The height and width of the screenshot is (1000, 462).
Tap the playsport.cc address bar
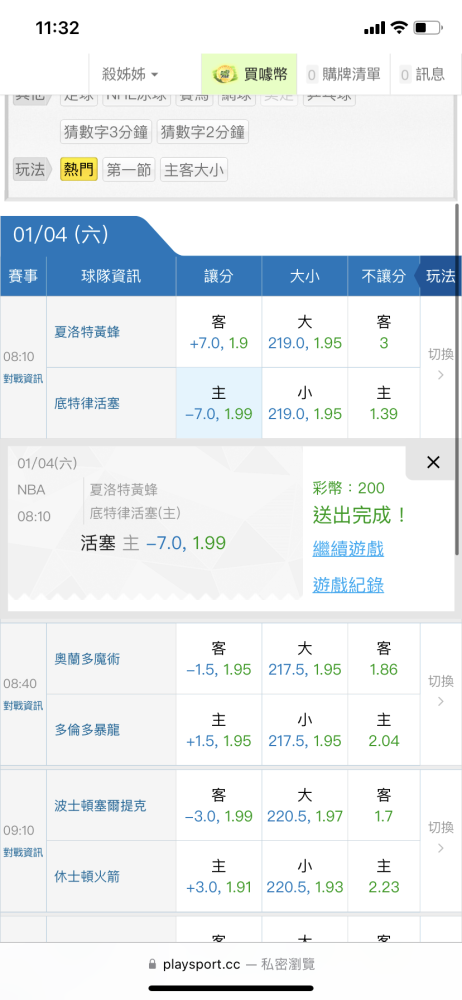[231, 964]
